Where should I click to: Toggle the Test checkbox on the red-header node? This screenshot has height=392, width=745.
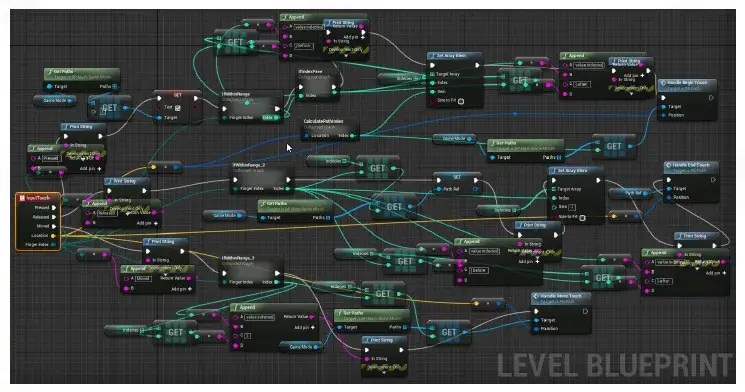[x=177, y=108]
